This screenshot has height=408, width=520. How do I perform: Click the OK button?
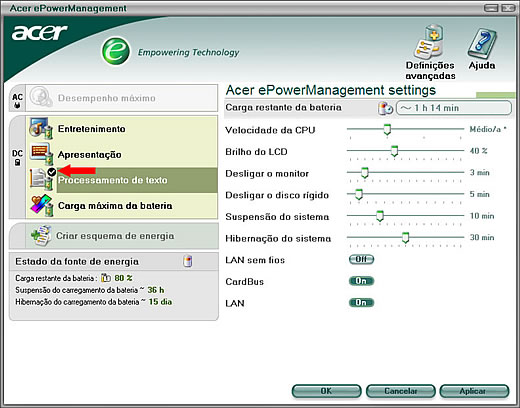coord(326,391)
